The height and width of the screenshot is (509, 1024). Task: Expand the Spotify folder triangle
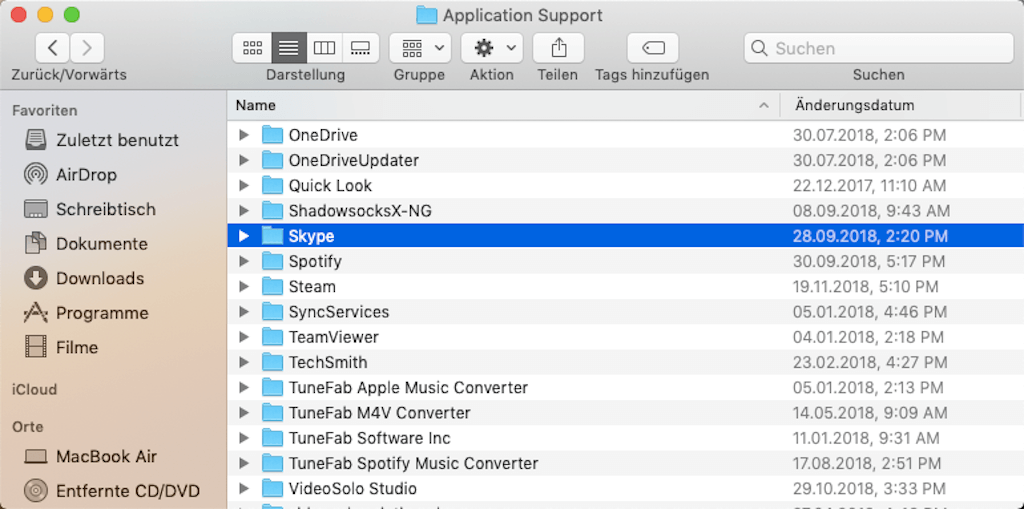(244, 261)
